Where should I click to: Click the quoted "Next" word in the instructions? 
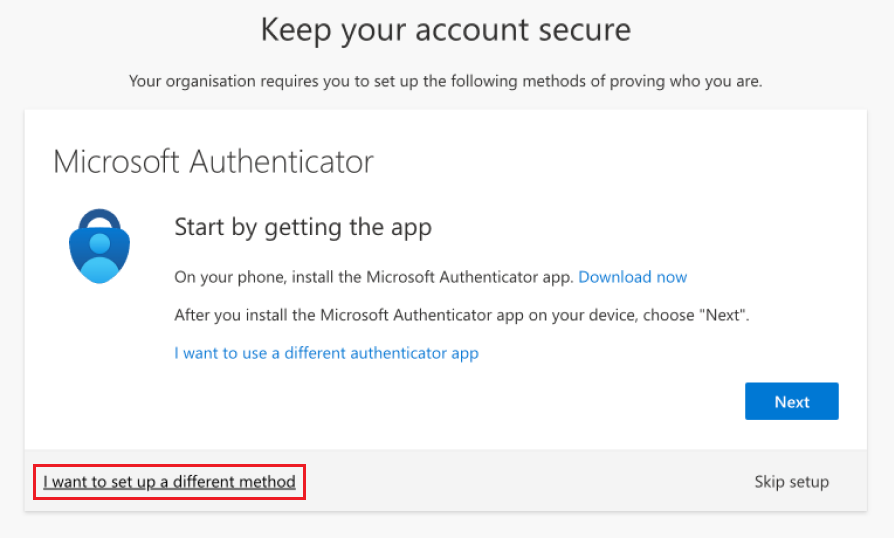pos(724,315)
